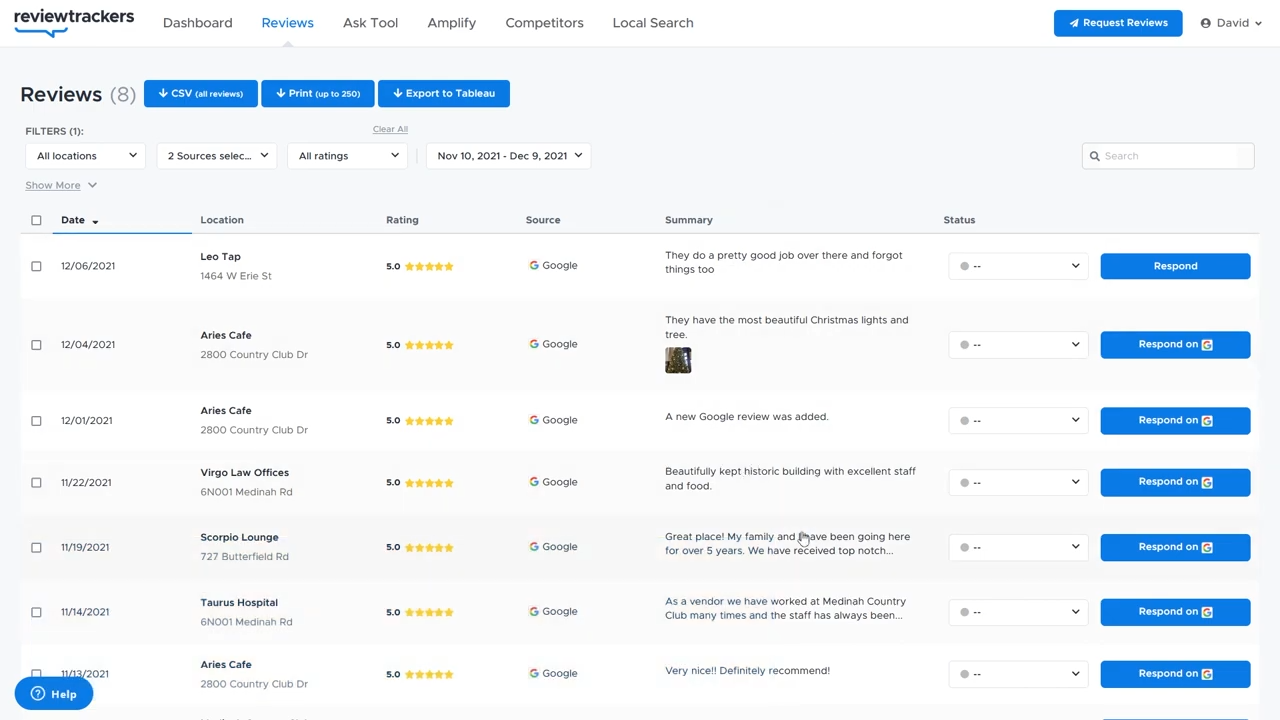Click the five-star rating for Virgo Law Offices

429,483
